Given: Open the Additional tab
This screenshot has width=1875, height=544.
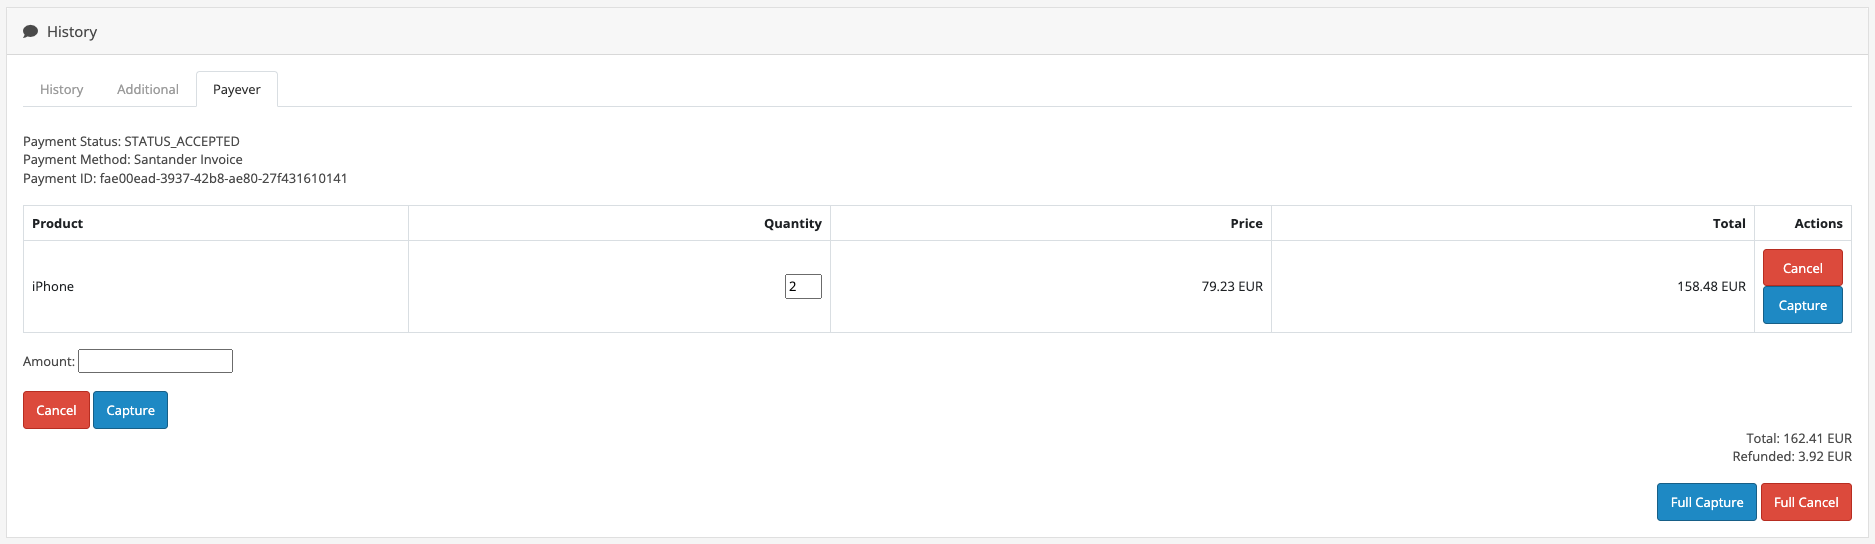Looking at the screenshot, I should pyautogui.click(x=148, y=89).
